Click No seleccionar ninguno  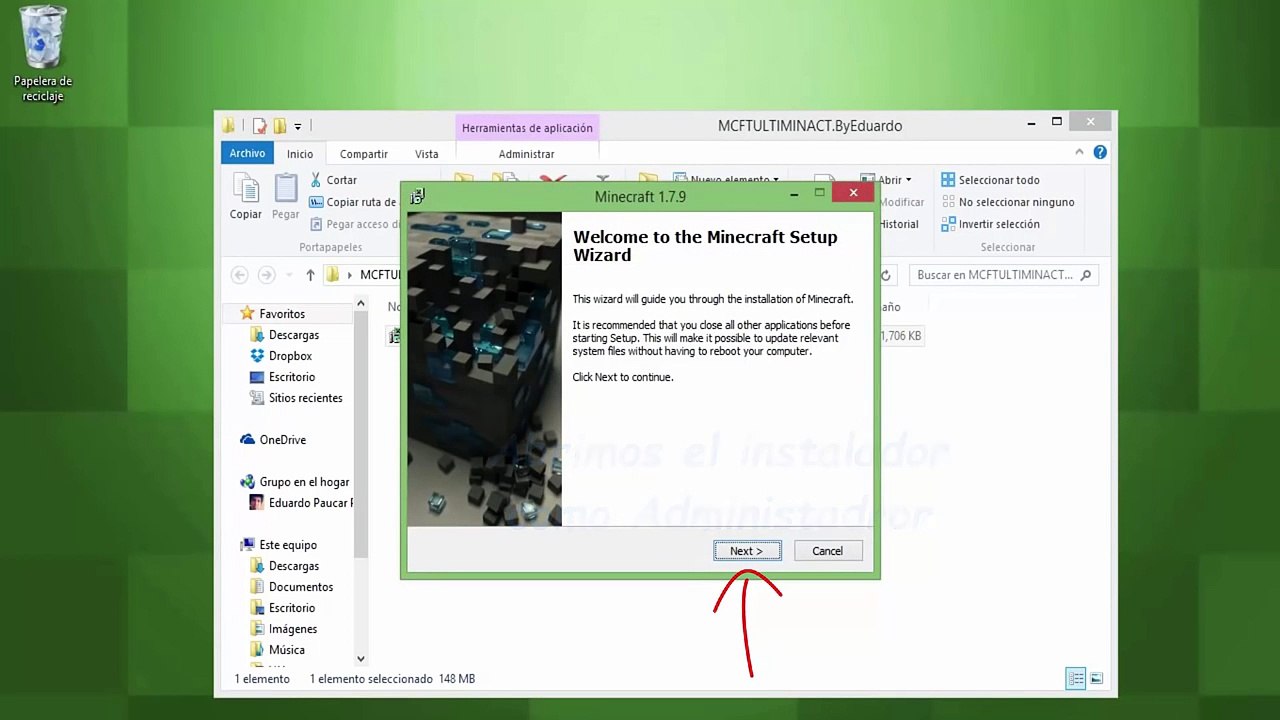point(1007,202)
